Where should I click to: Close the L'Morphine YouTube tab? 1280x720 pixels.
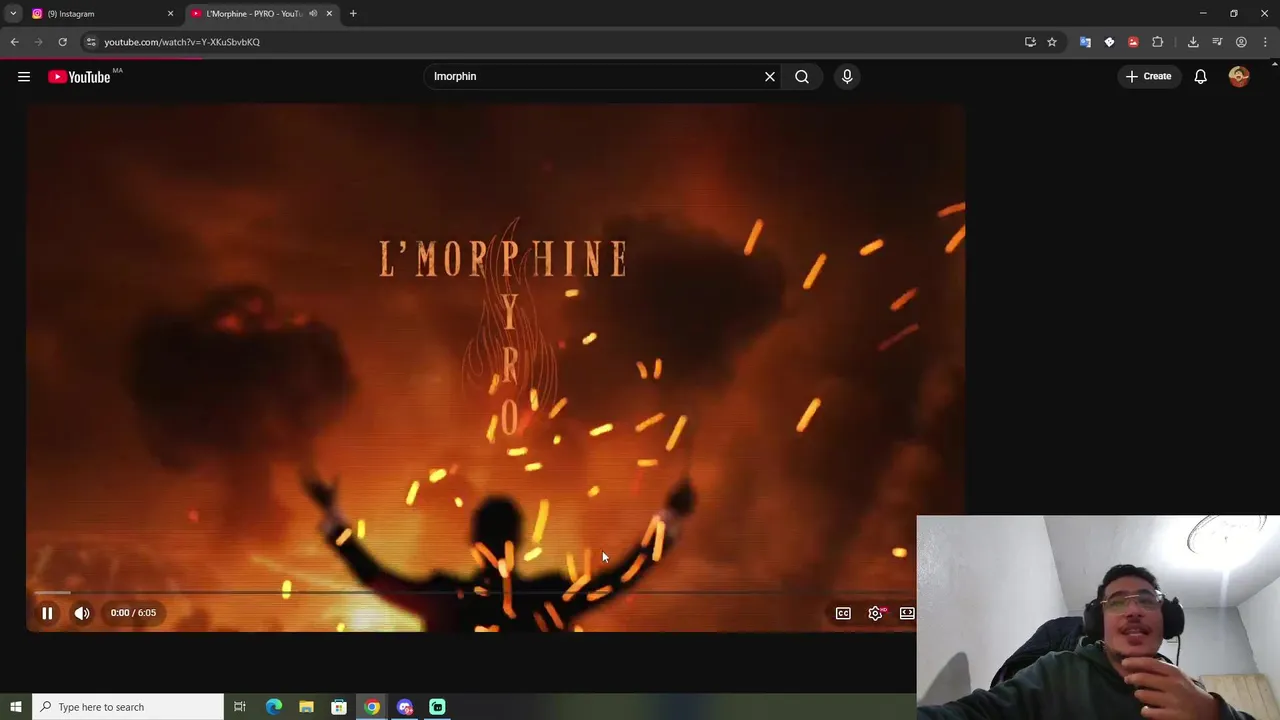(x=329, y=14)
